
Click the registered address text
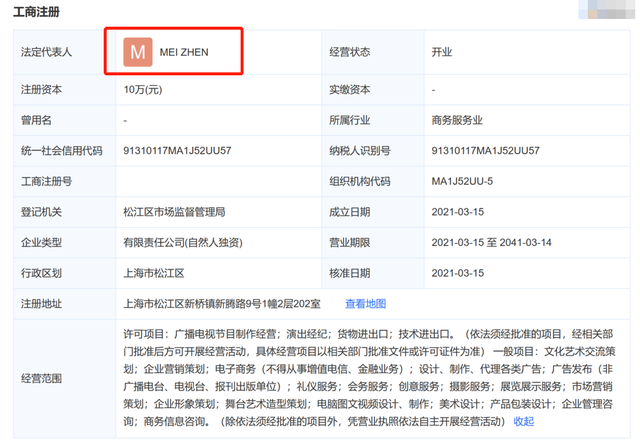(x=222, y=304)
